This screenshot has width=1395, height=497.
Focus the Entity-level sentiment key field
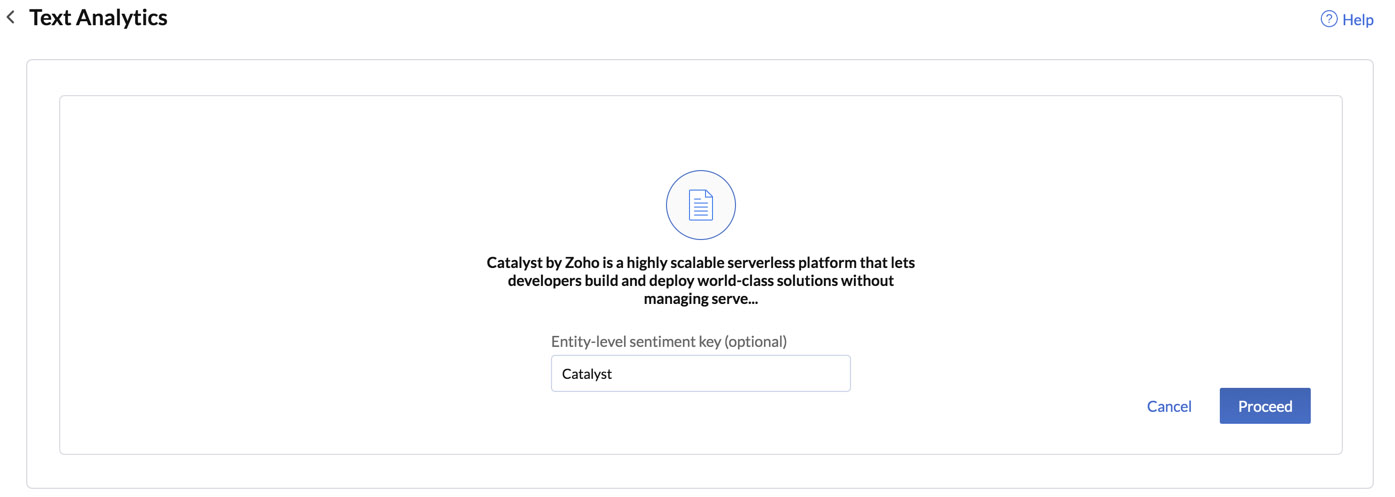(700, 373)
